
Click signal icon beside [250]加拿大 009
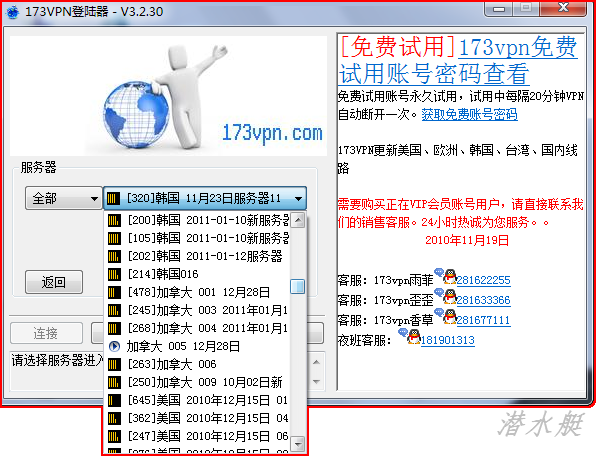coord(114,382)
